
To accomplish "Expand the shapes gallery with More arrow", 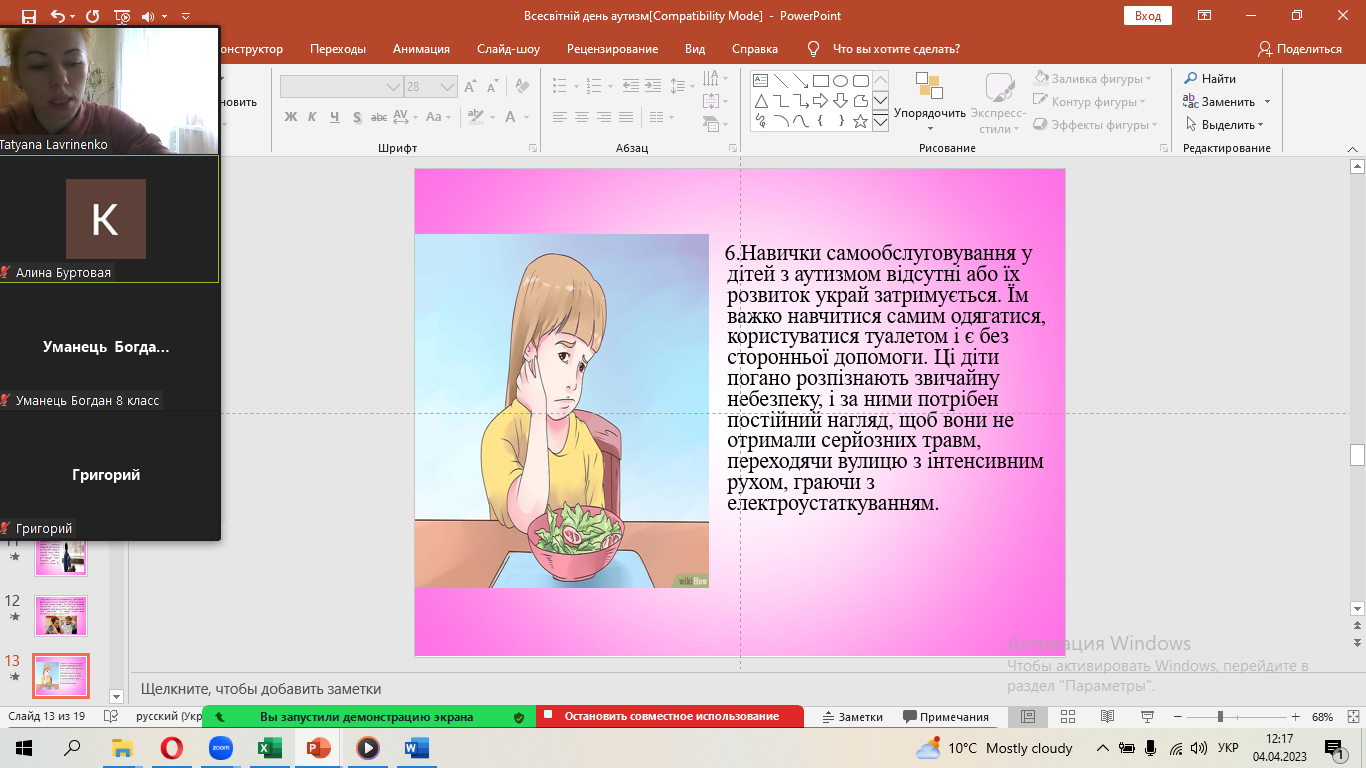I will [x=880, y=122].
